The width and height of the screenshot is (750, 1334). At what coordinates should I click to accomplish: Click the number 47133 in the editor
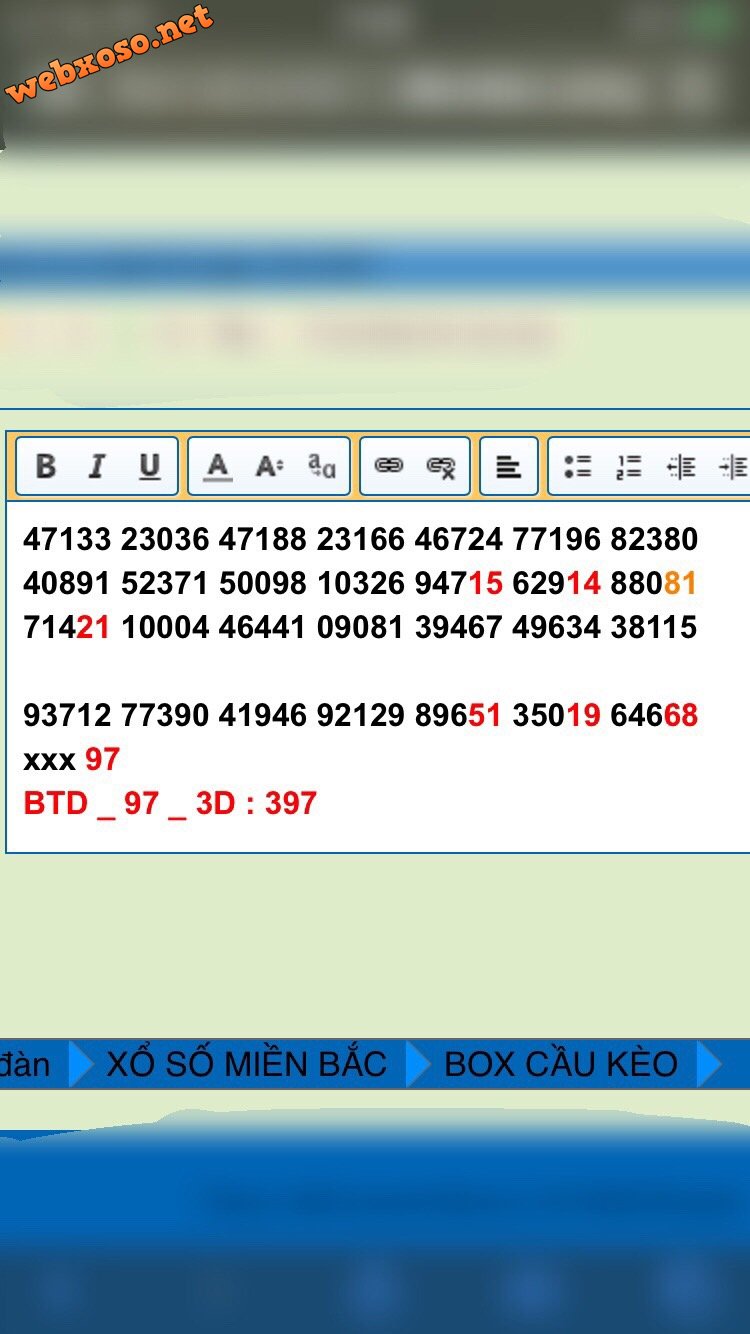pyautogui.click(x=67, y=539)
